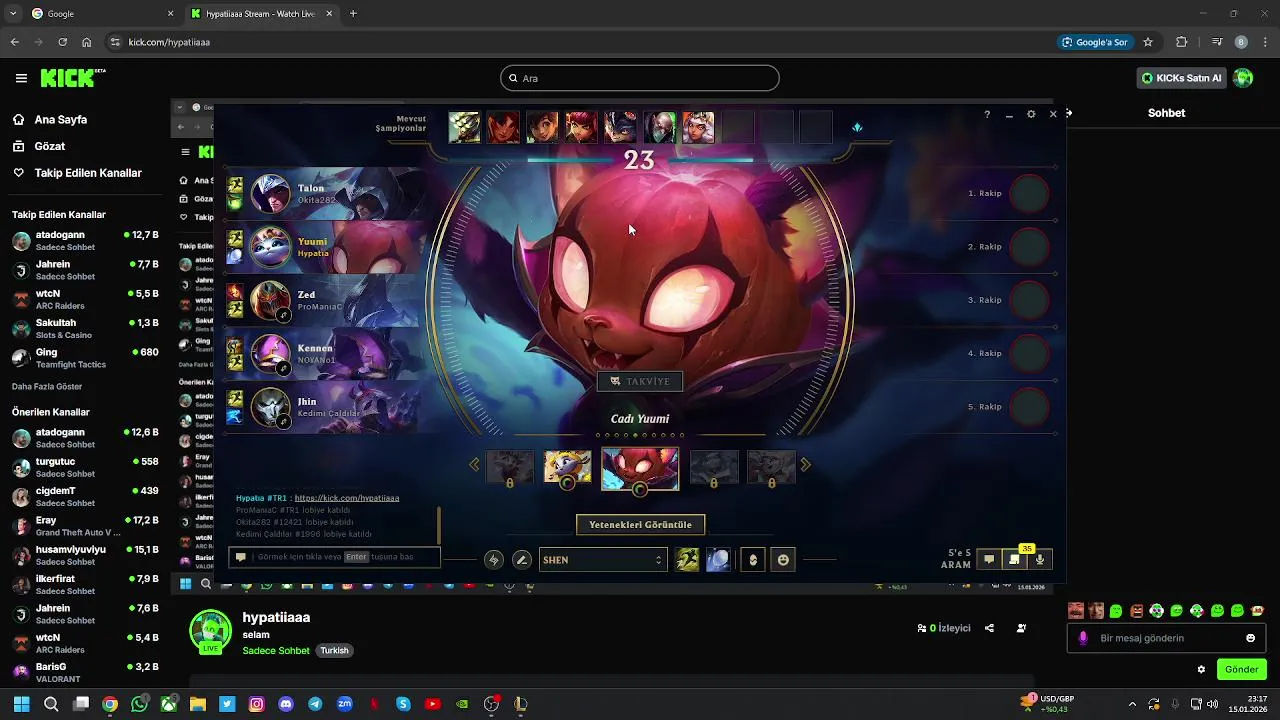
Task: Click Google'a Sor button in address bar
Action: tap(1095, 42)
